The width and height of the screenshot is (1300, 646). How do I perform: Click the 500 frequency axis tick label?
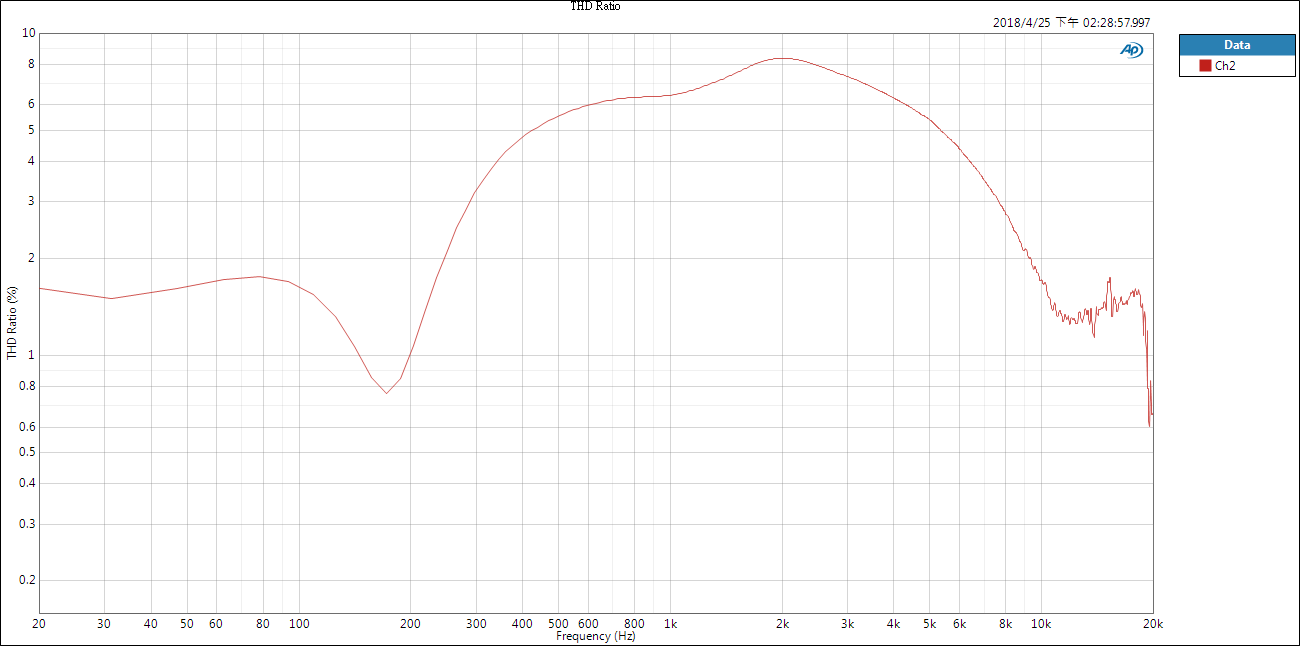click(x=558, y=624)
